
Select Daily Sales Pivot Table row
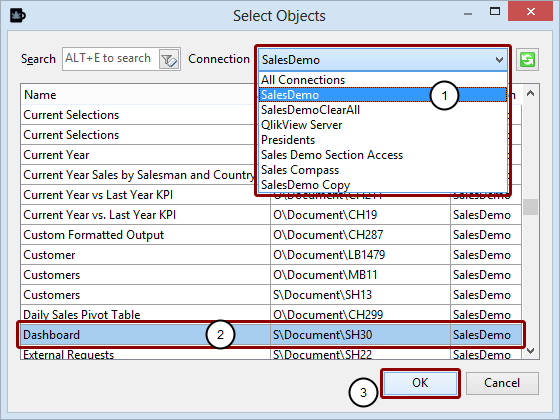(x=271, y=315)
